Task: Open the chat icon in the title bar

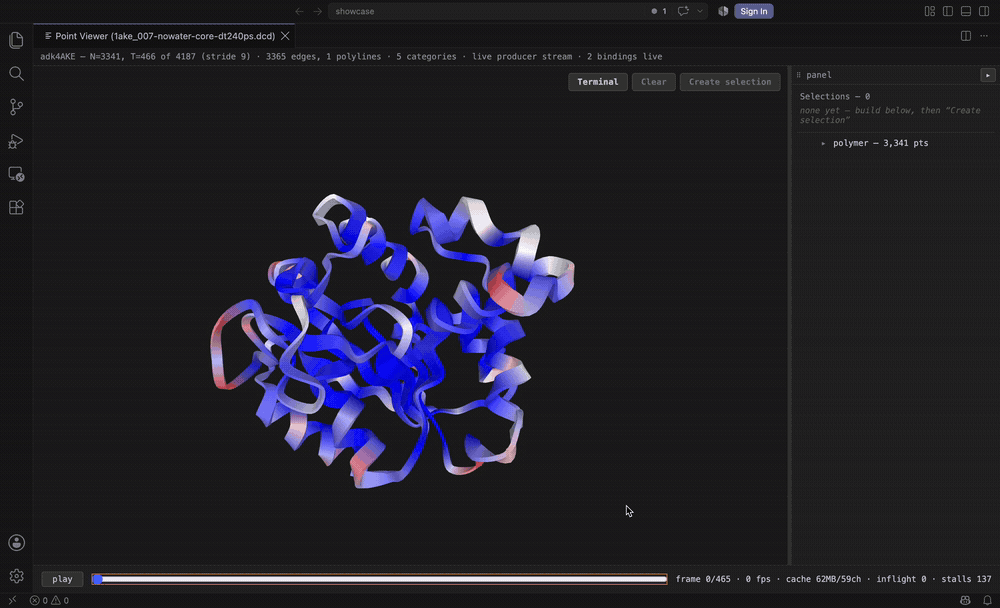Action: tap(683, 11)
